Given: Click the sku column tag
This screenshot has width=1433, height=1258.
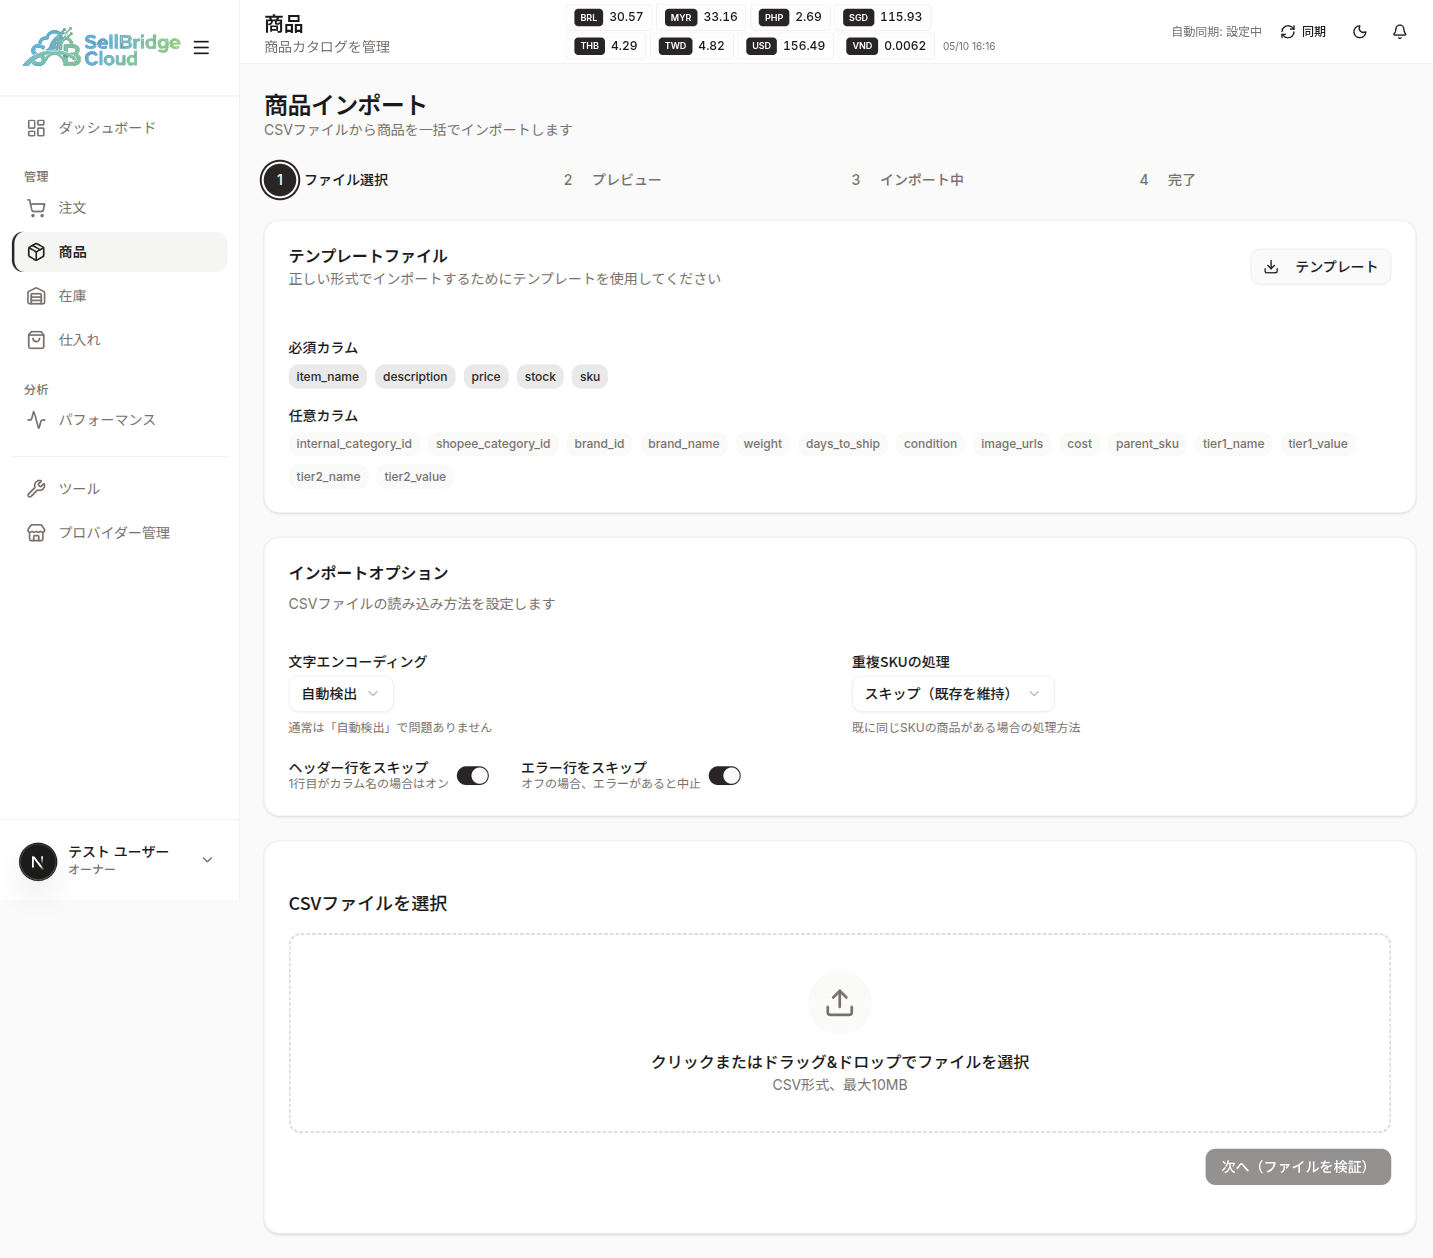Looking at the screenshot, I should click(590, 377).
